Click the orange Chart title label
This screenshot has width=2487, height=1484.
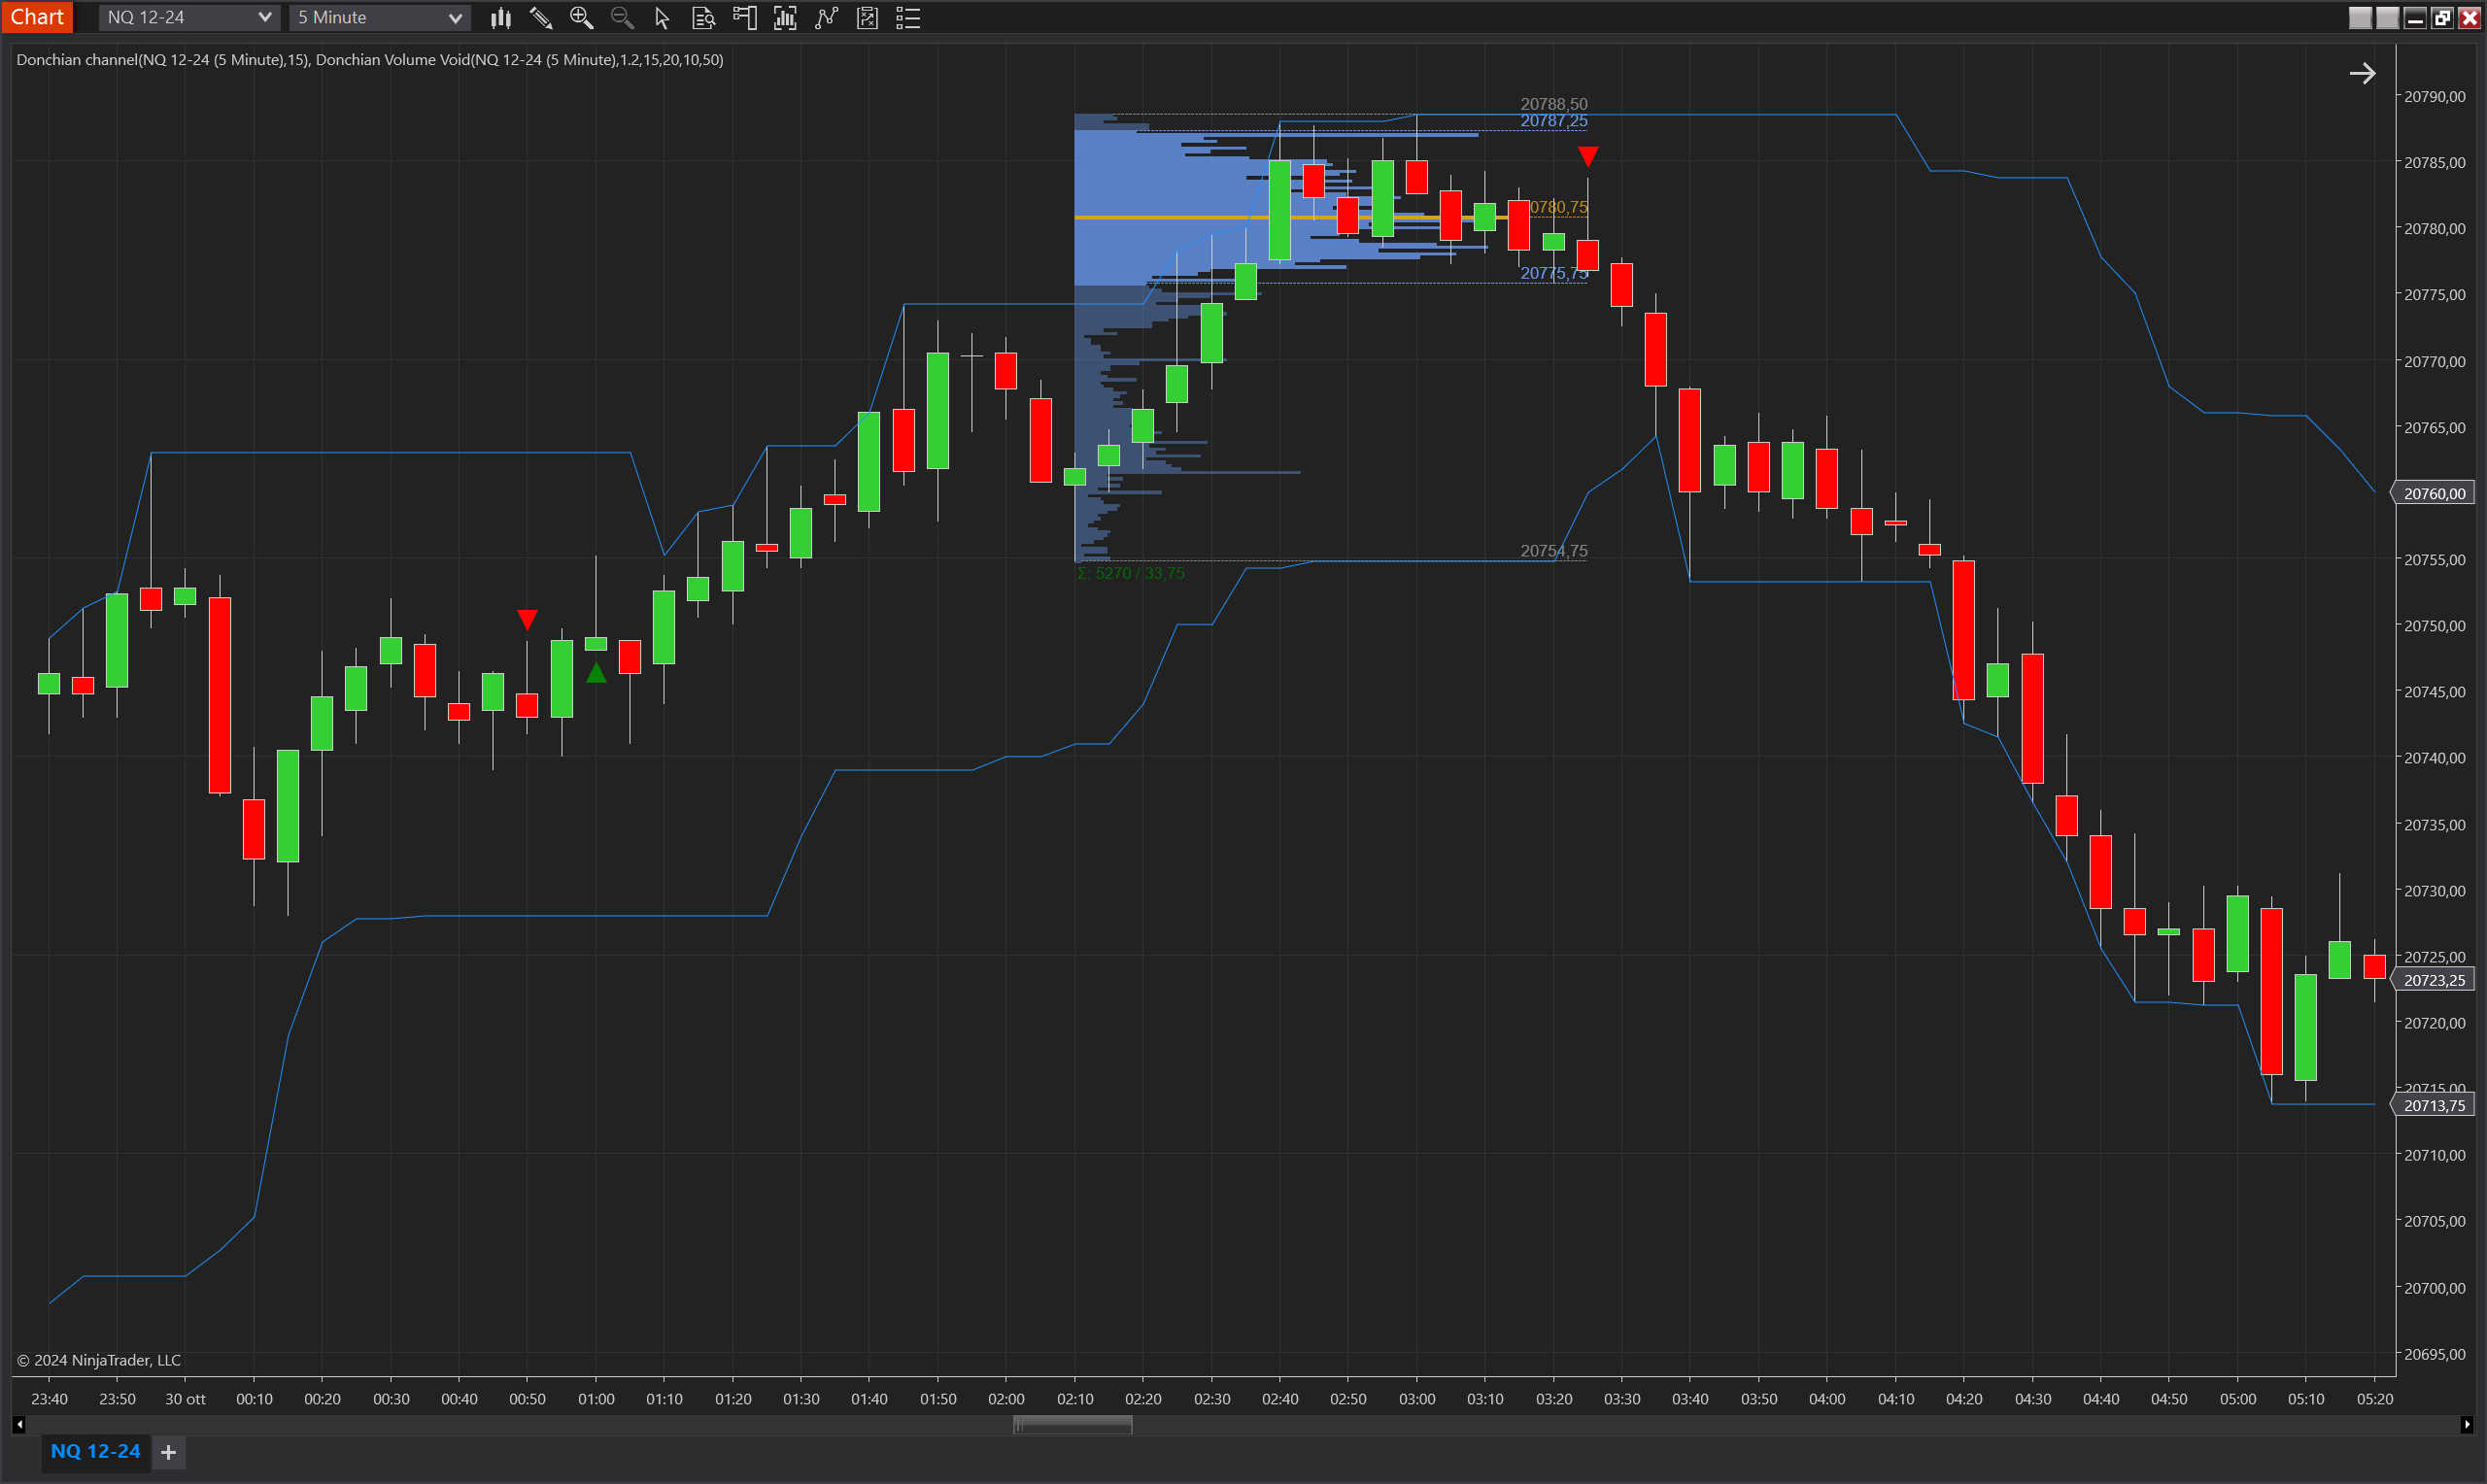pos(37,17)
